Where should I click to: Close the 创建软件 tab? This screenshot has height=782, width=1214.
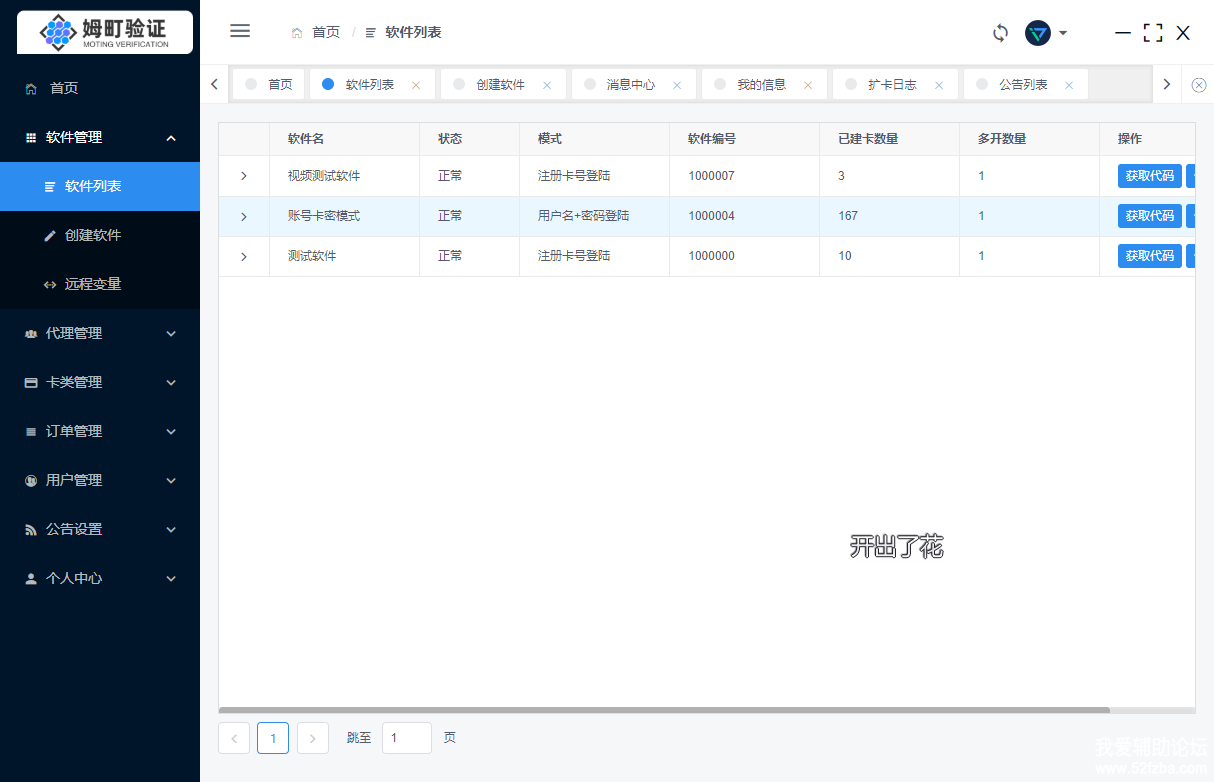547,85
